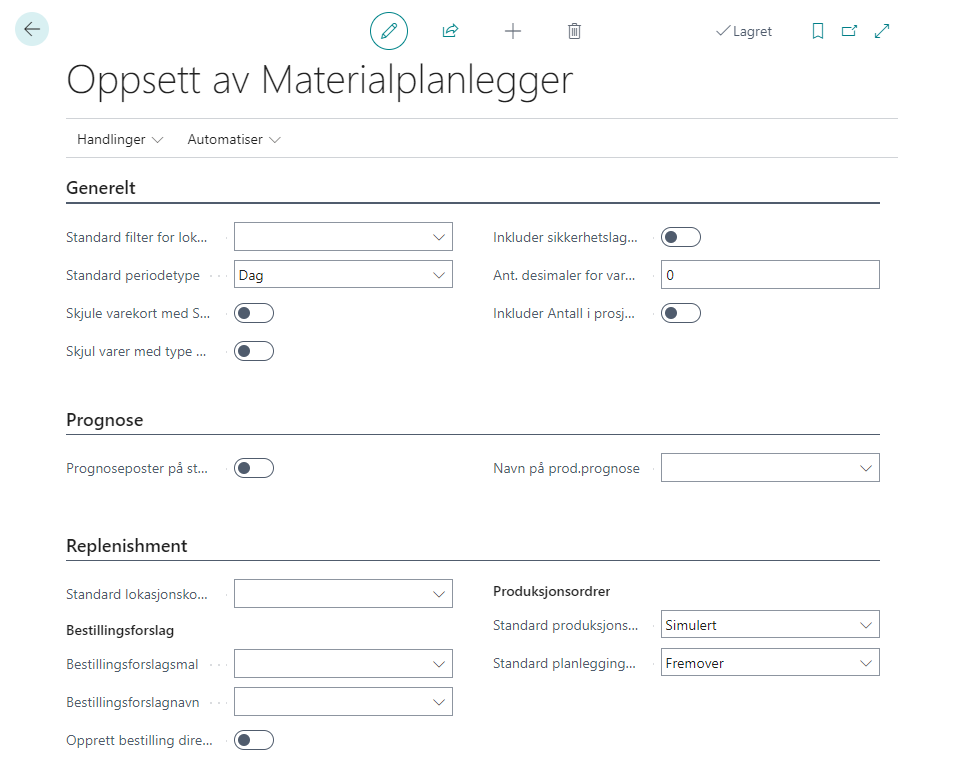Open the Handlinger menu
Image resolution: width=966 pixels, height=780 pixels.
pyautogui.click(x=119, y=140)
